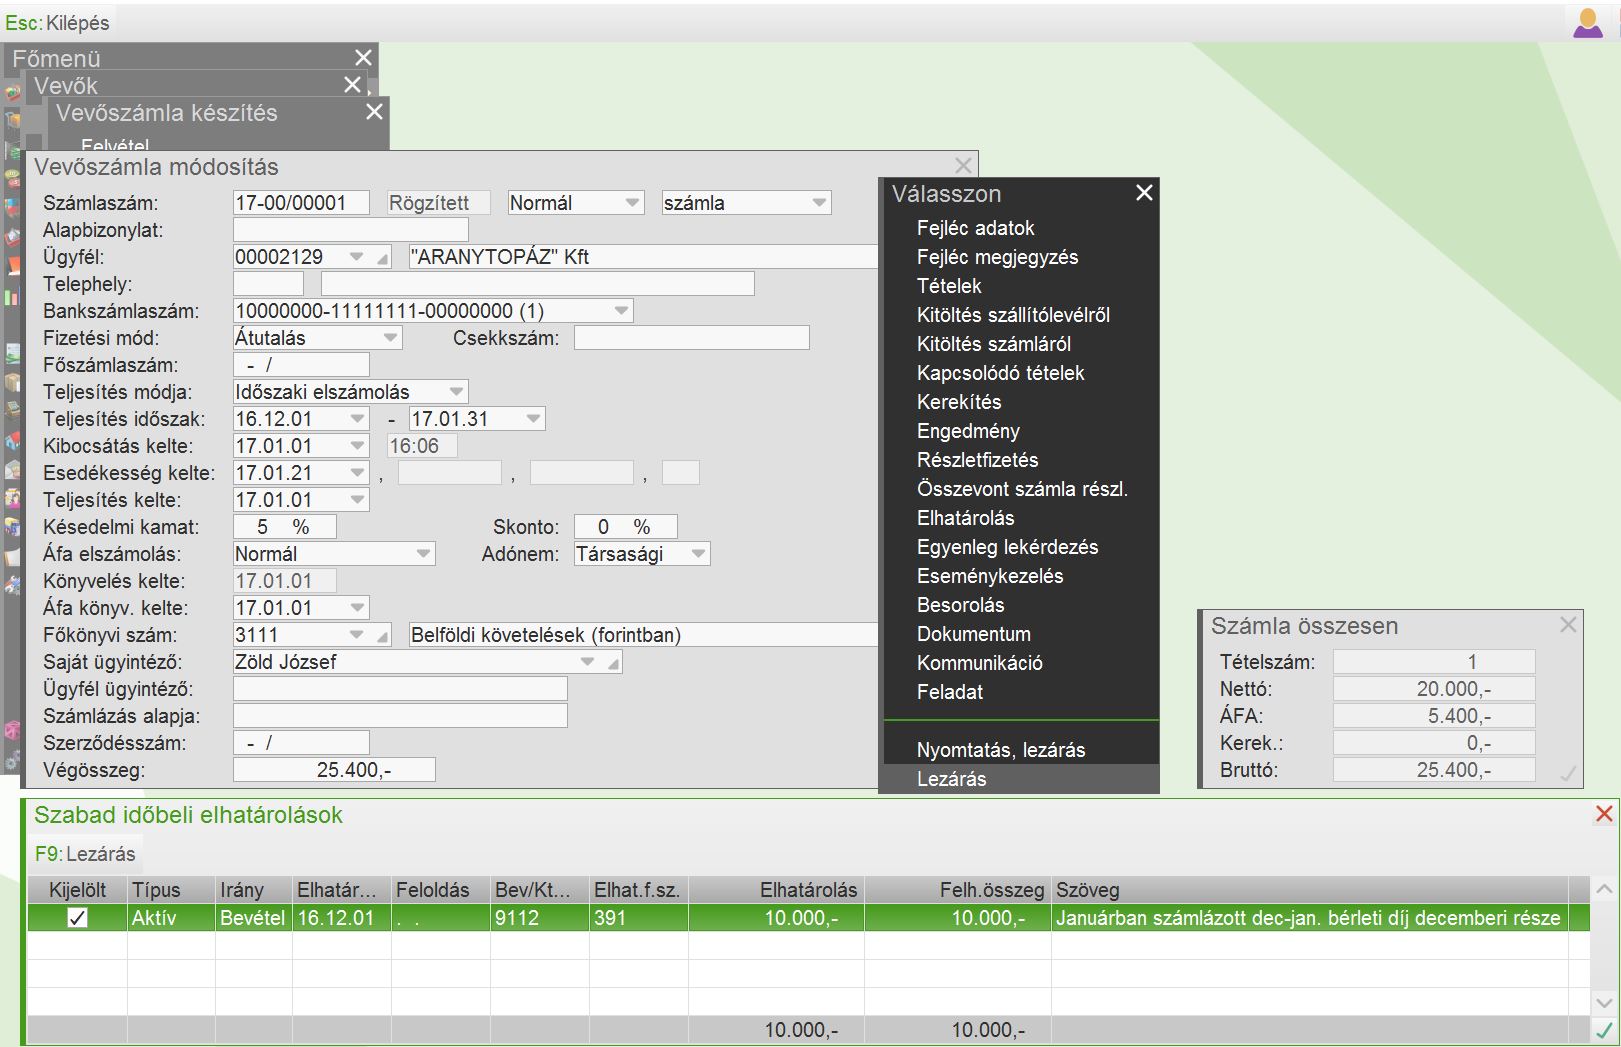The image size is (1621, 1047).
Task: Click the scroll-down arrow in the accruals table
Action: click(x=1604, y=1002)
